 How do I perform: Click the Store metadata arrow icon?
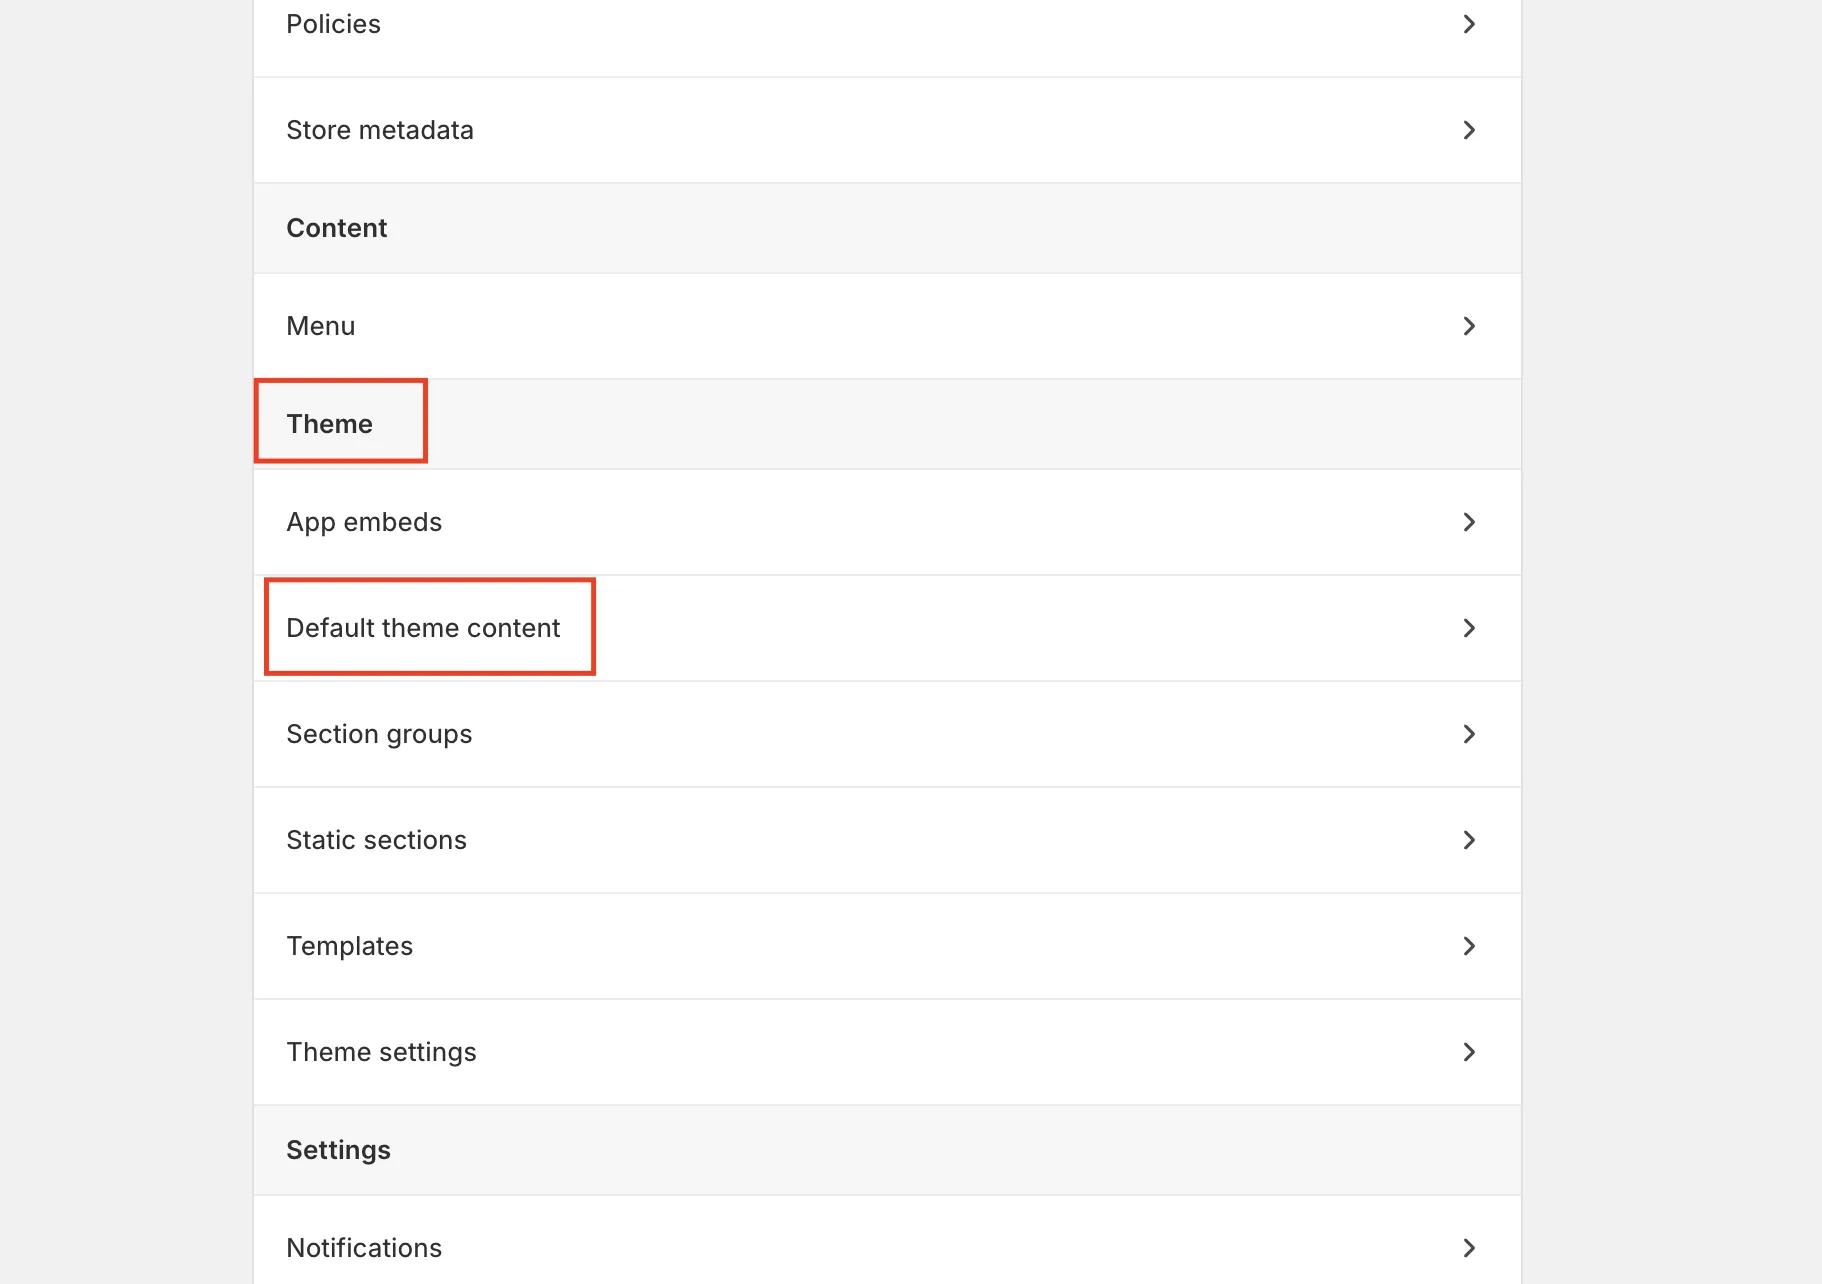(x=1469, y=130)
